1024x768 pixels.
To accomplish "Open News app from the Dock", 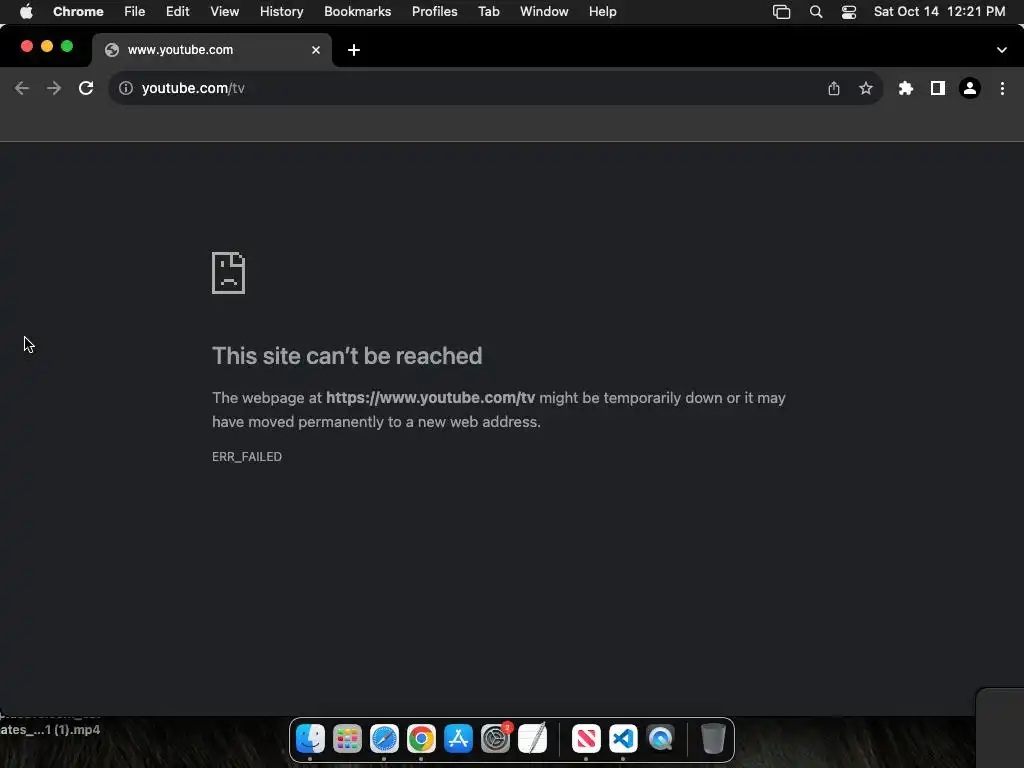I will click(x=586, y=739).
